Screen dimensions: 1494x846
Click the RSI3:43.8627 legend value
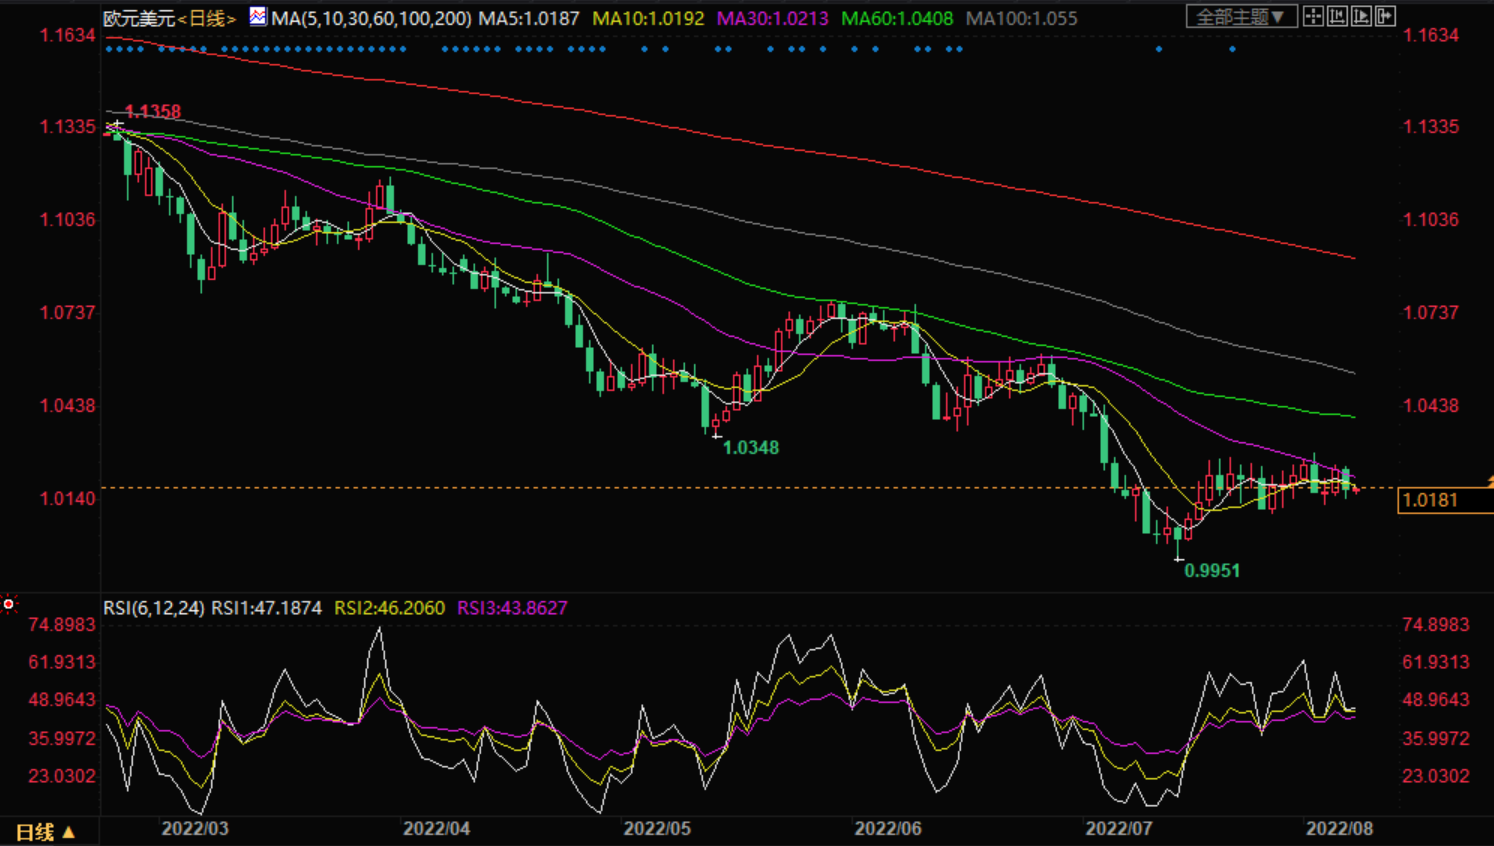coord(512,608)
